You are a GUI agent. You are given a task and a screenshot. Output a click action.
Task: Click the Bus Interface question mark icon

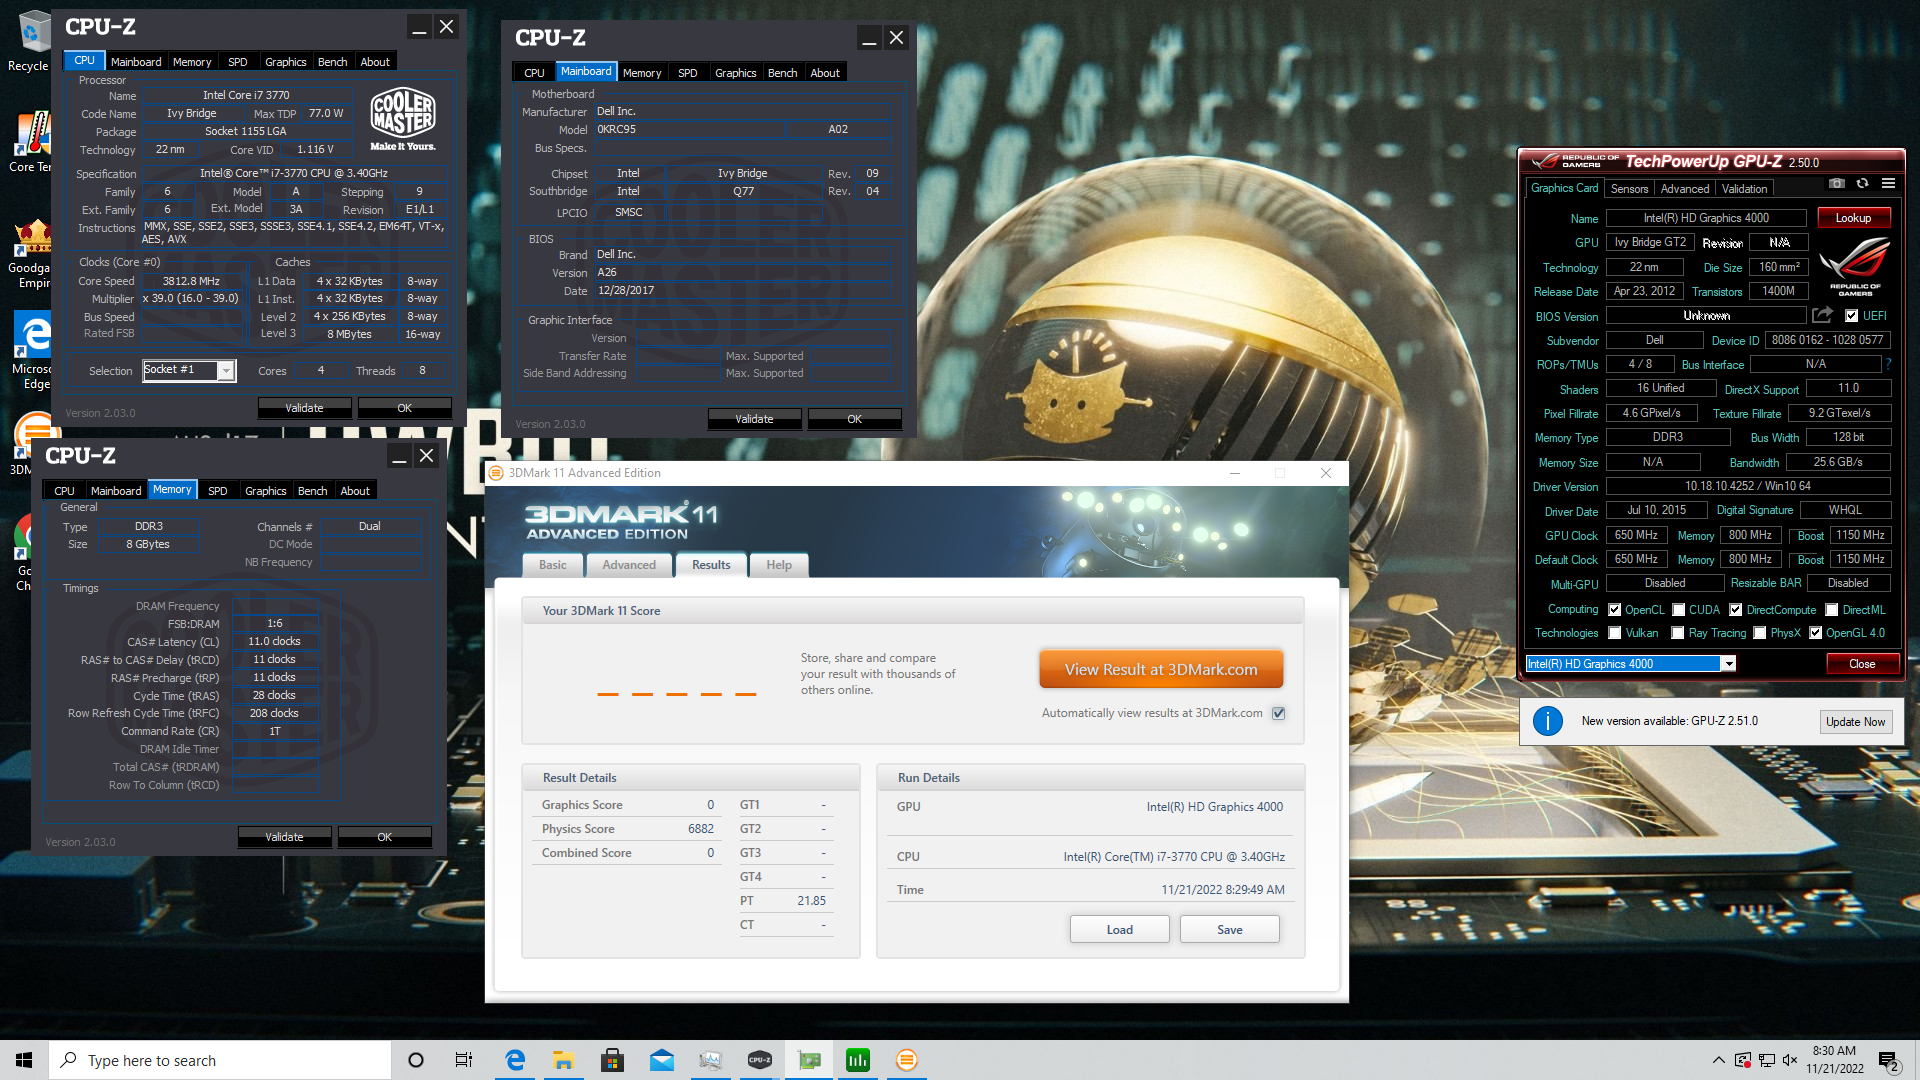[x=1888, y=364]
